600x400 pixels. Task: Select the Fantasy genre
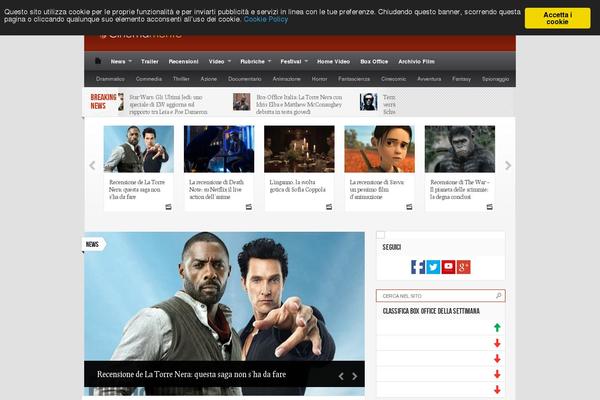point(461,79)
